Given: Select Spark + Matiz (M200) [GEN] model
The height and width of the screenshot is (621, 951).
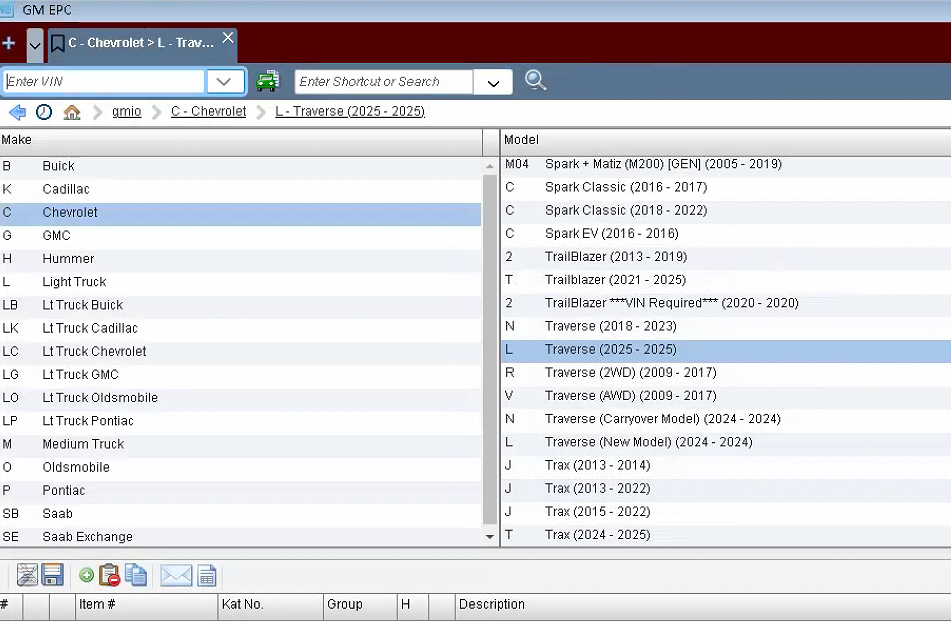Looking at the screenshot, I should tap(726, 164).
